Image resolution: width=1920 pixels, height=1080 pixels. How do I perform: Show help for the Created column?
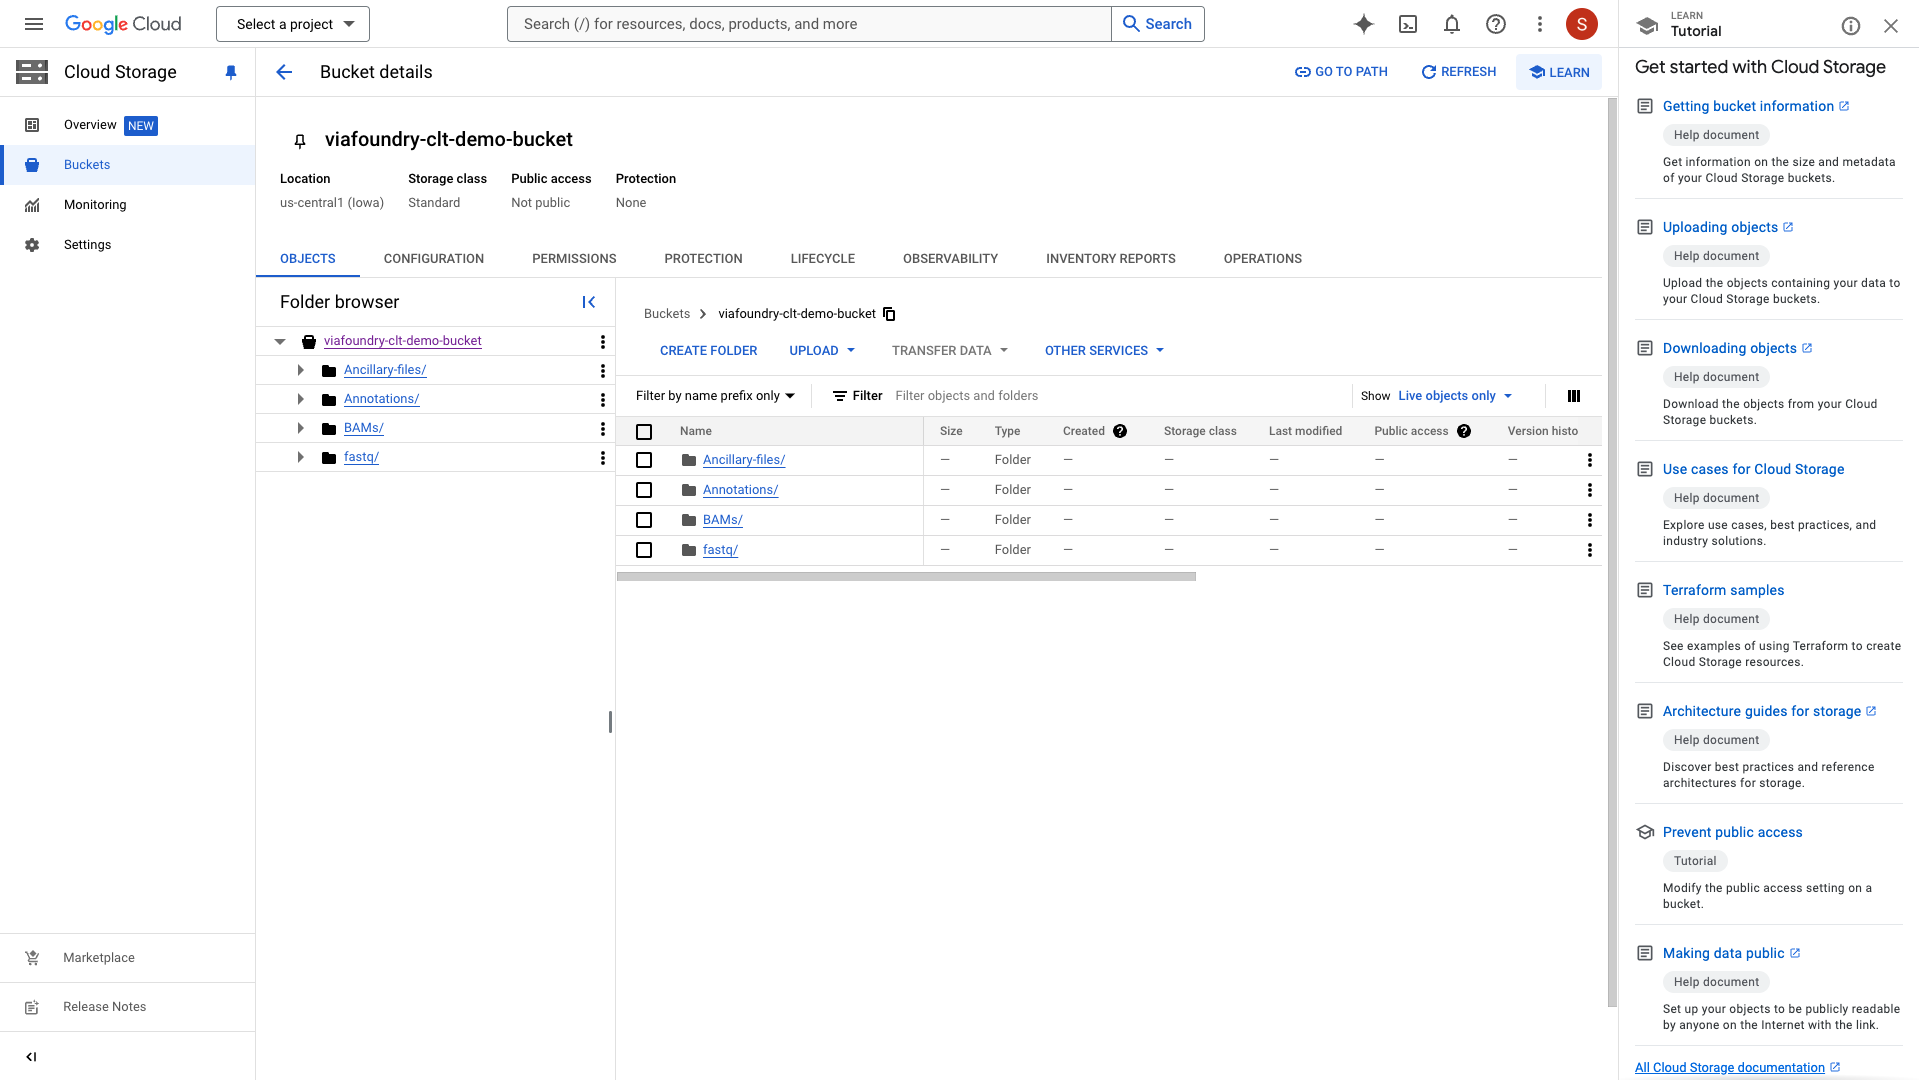pos(1120,431)
